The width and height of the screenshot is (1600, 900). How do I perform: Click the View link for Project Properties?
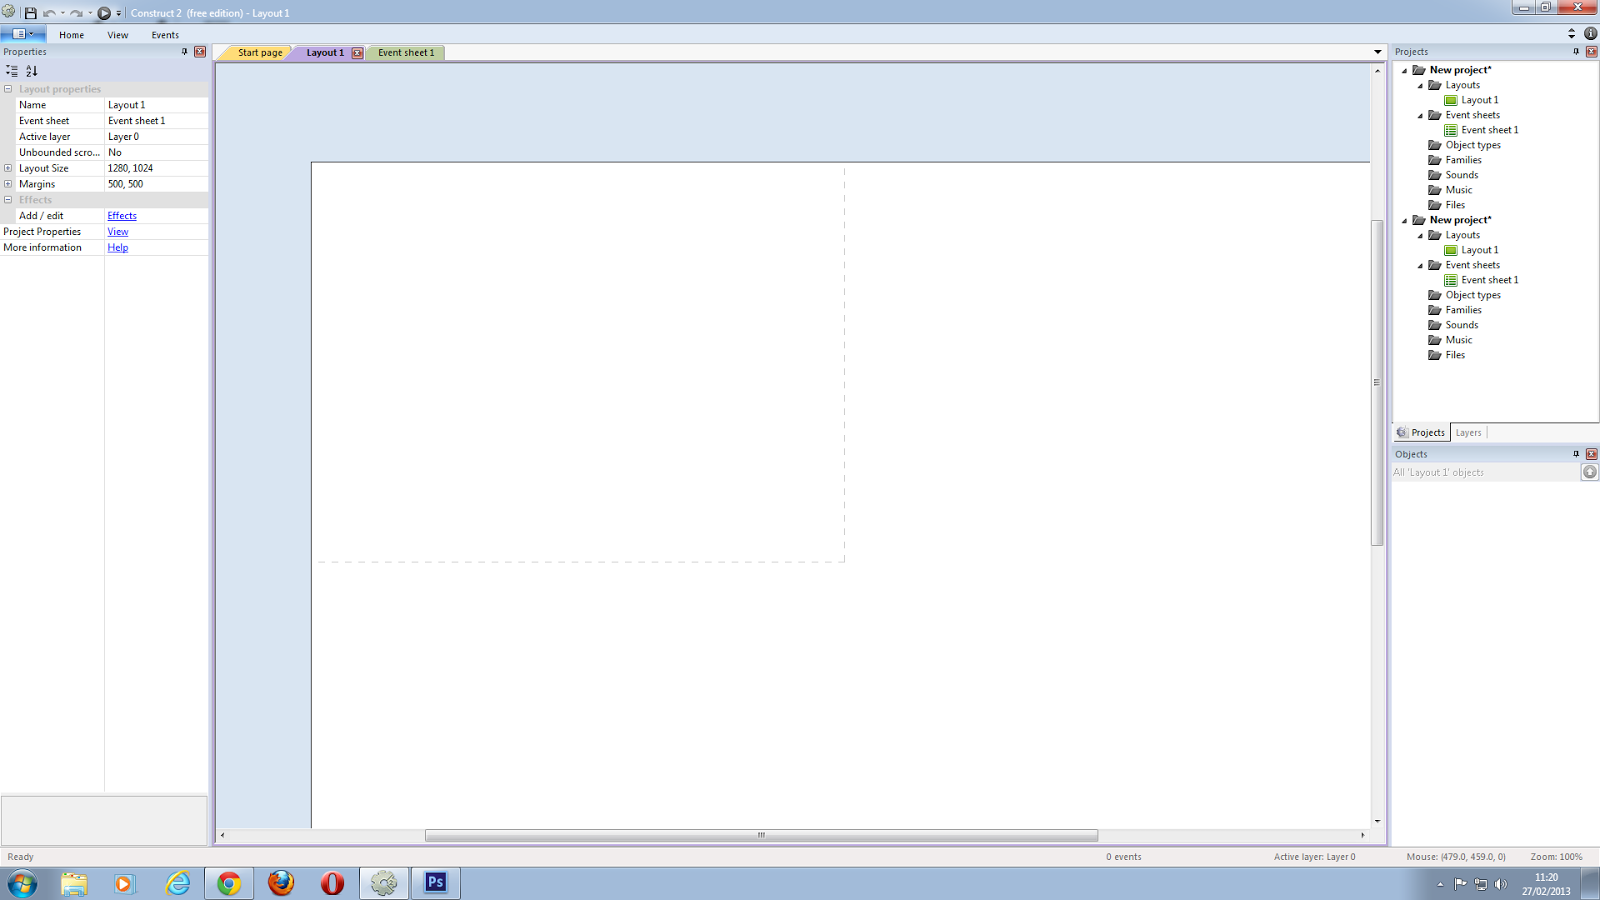pyautogui.click(x=118, y=232)
